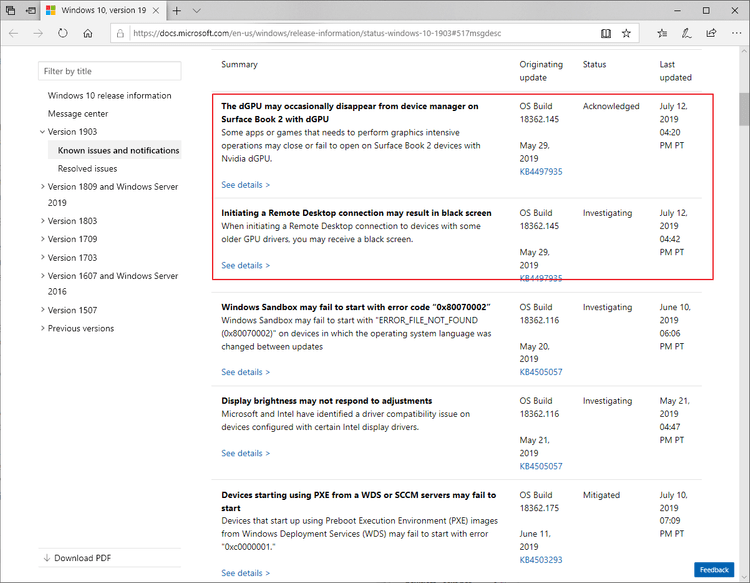Open See details for Display brightness issue

tap(245, 453)
